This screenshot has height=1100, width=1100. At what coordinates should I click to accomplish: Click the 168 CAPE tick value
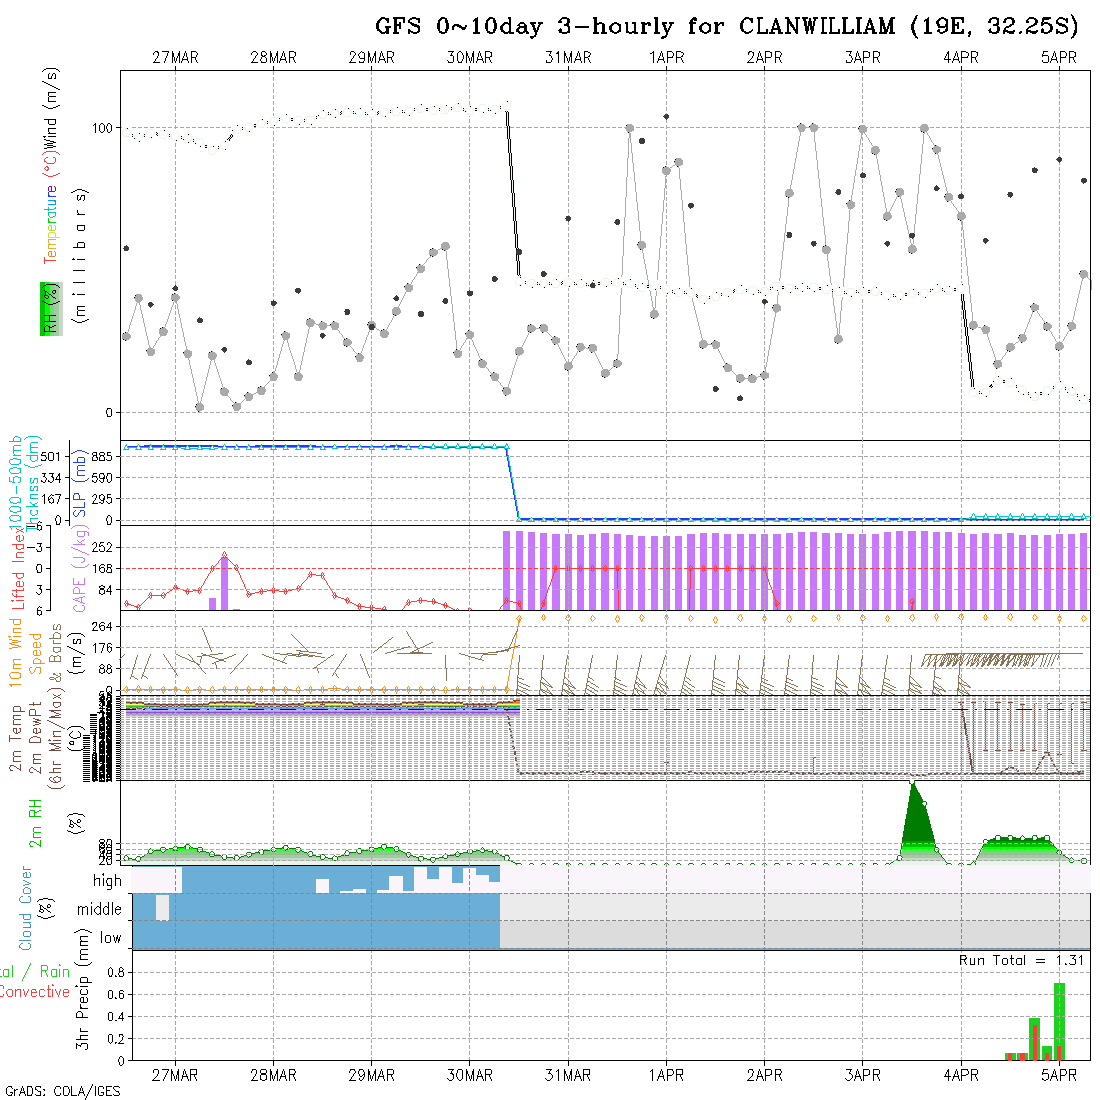tap(102, 569)
